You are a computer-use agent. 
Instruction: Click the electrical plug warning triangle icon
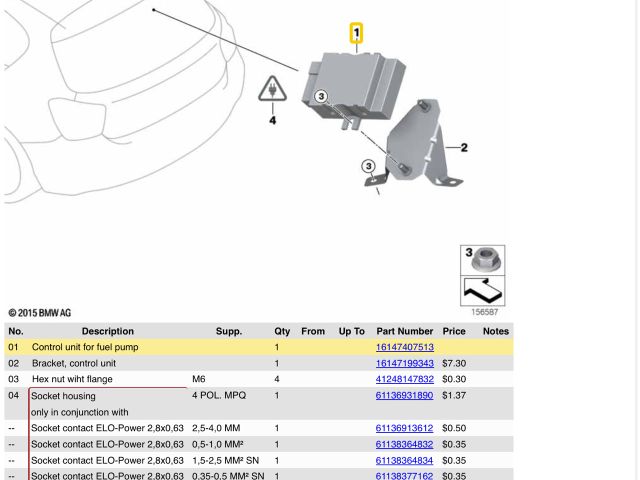[272, 91]
